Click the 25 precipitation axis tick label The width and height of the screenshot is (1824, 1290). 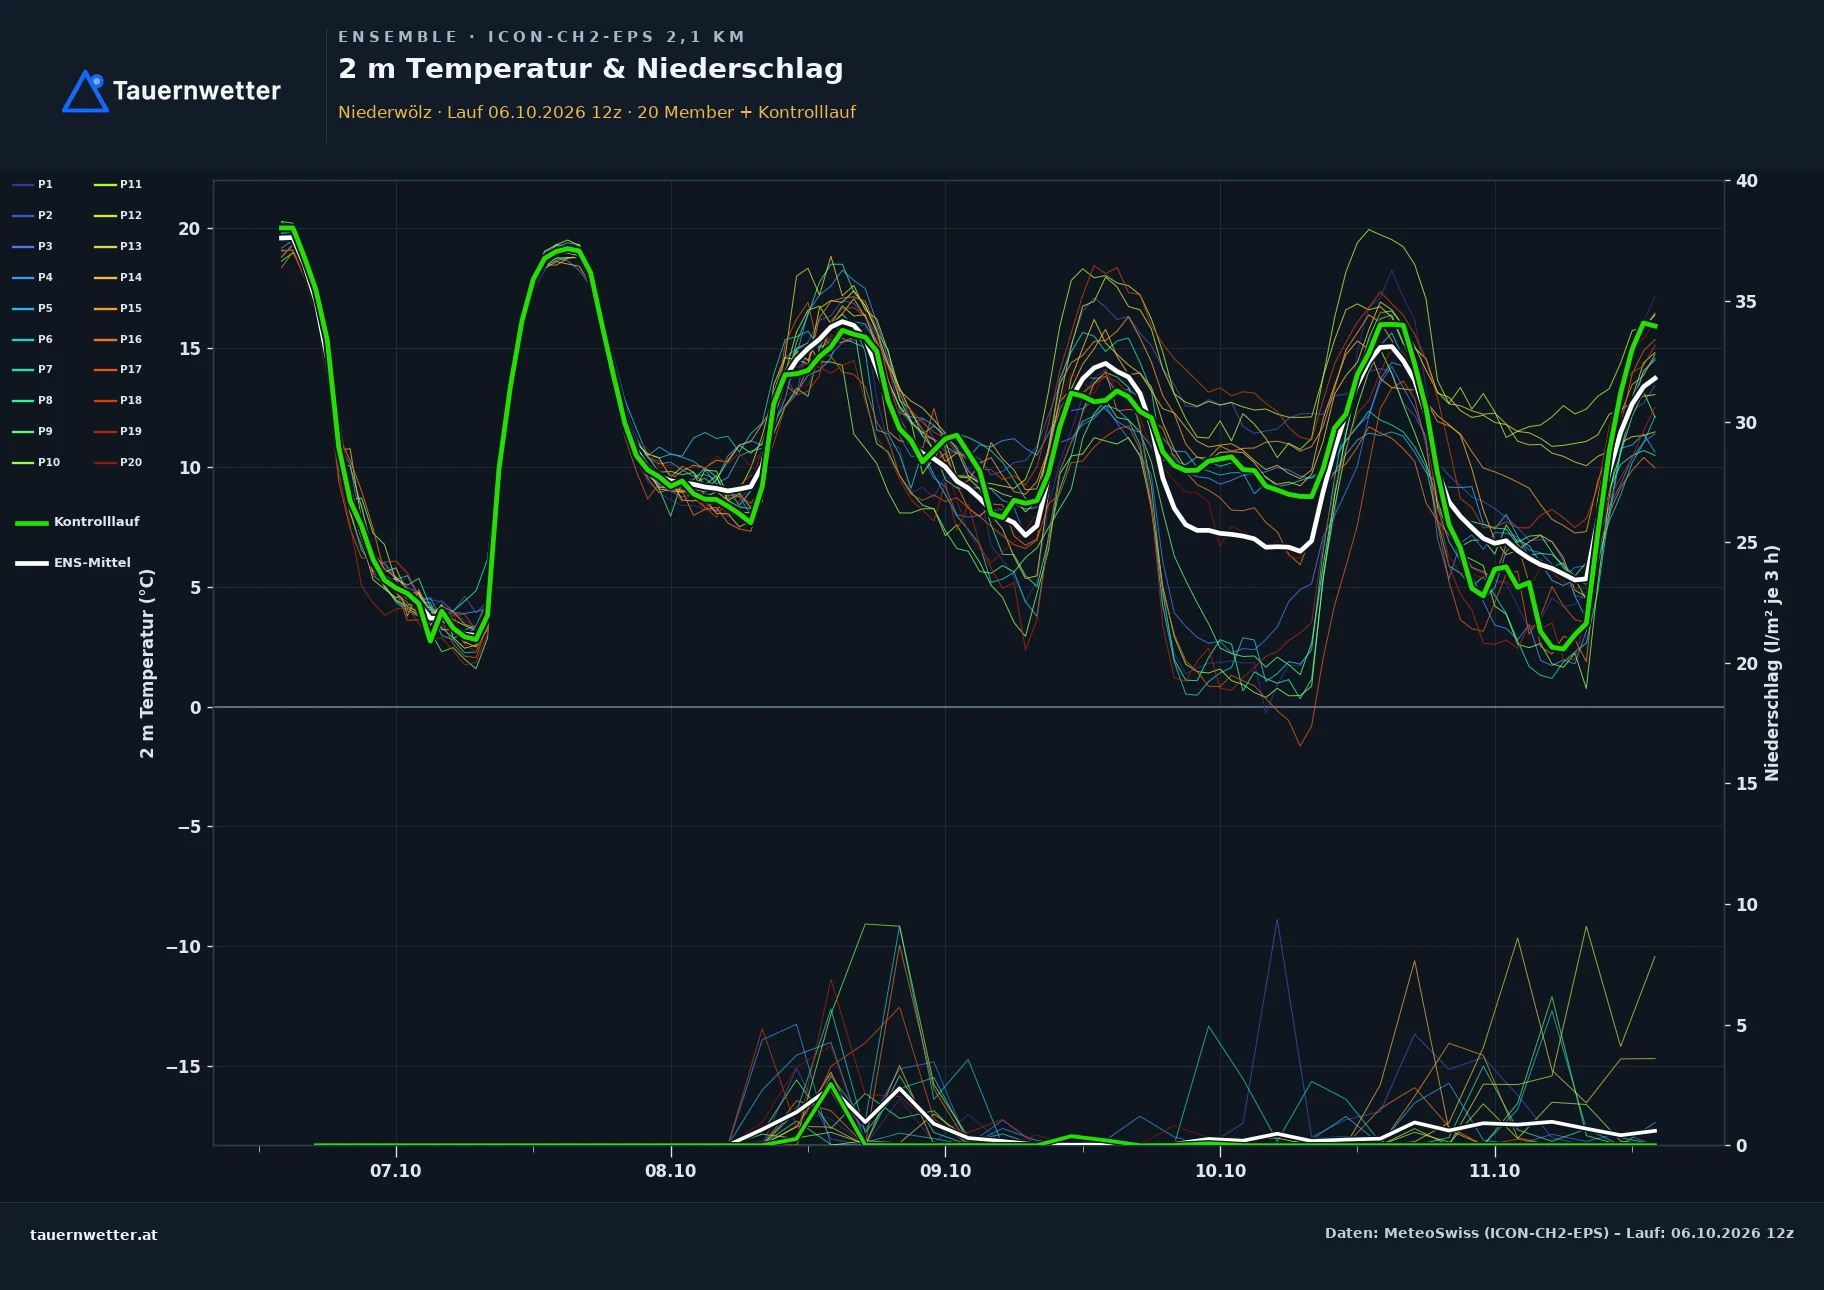[x=1747, y=543]
